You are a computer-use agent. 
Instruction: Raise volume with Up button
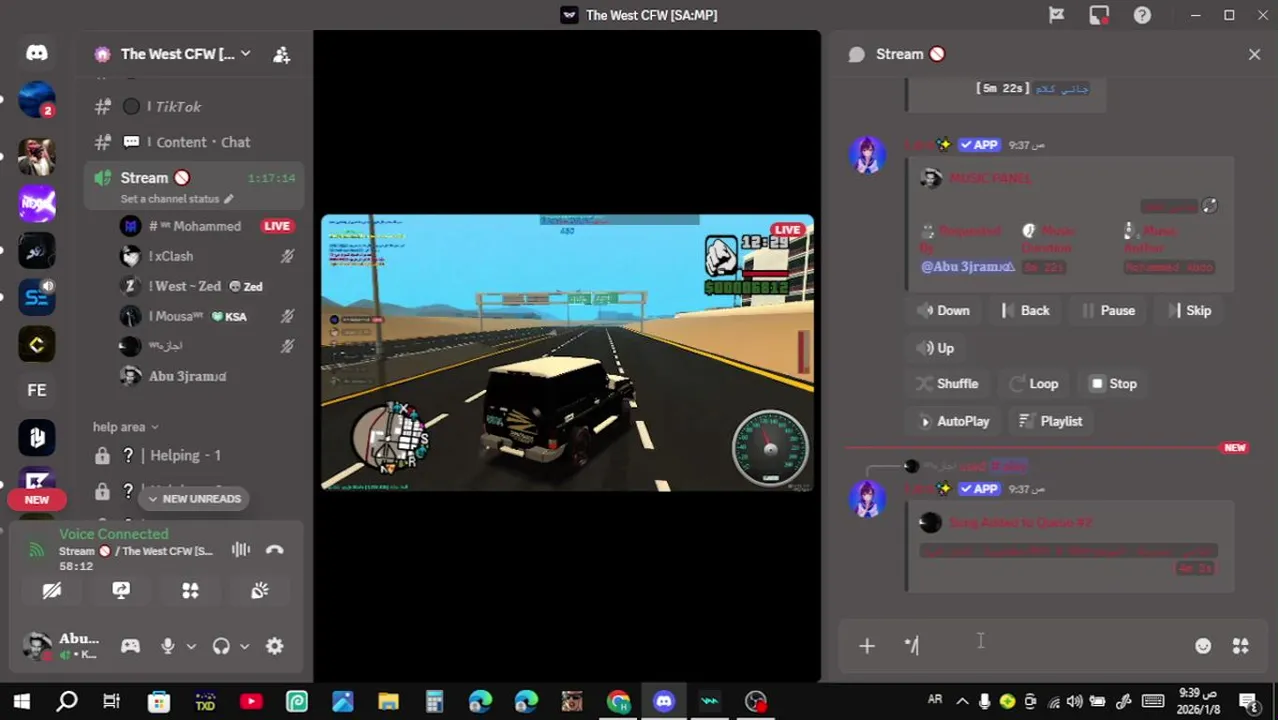click(936, 348)
